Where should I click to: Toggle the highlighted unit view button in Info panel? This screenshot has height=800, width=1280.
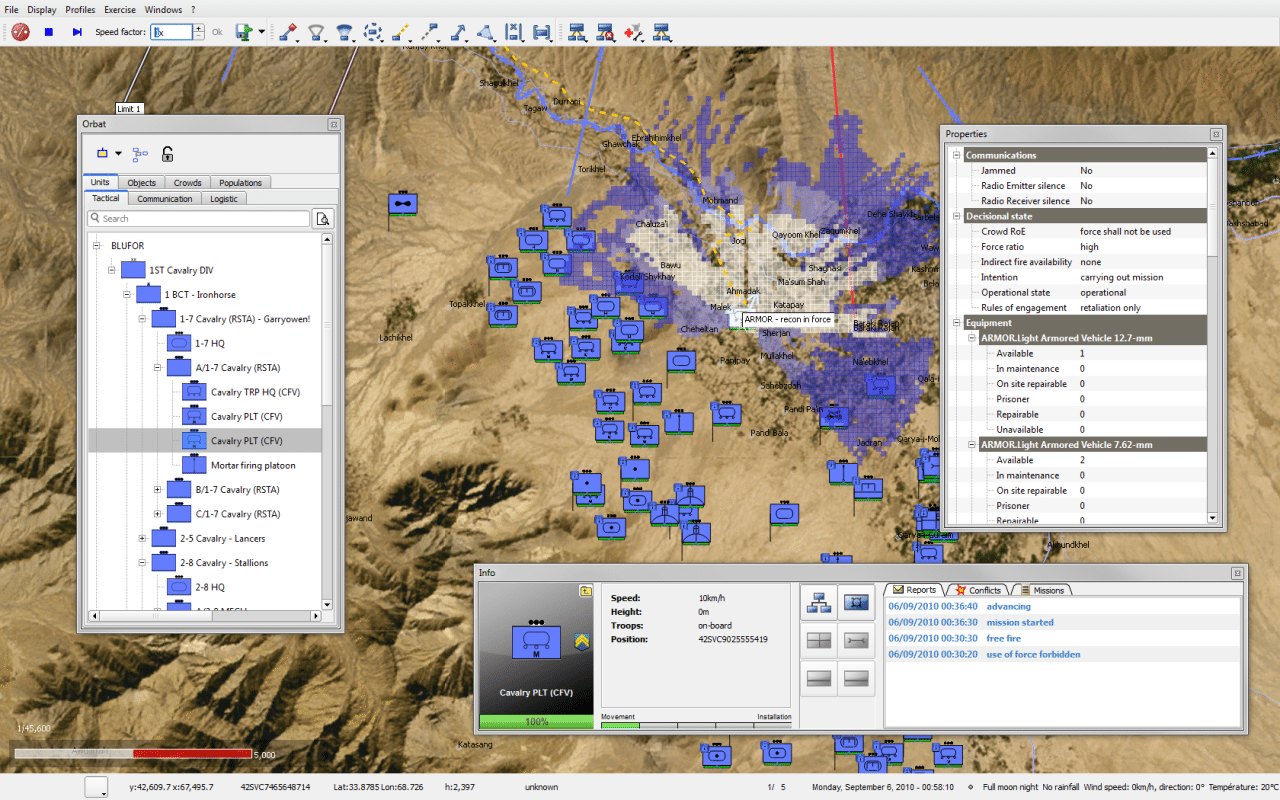tap(855, 602)
